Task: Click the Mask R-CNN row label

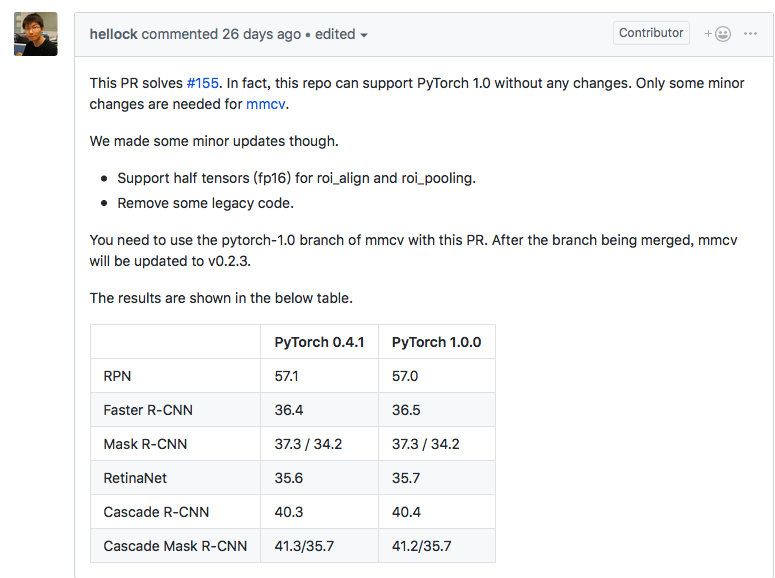Action: point(145,444)
